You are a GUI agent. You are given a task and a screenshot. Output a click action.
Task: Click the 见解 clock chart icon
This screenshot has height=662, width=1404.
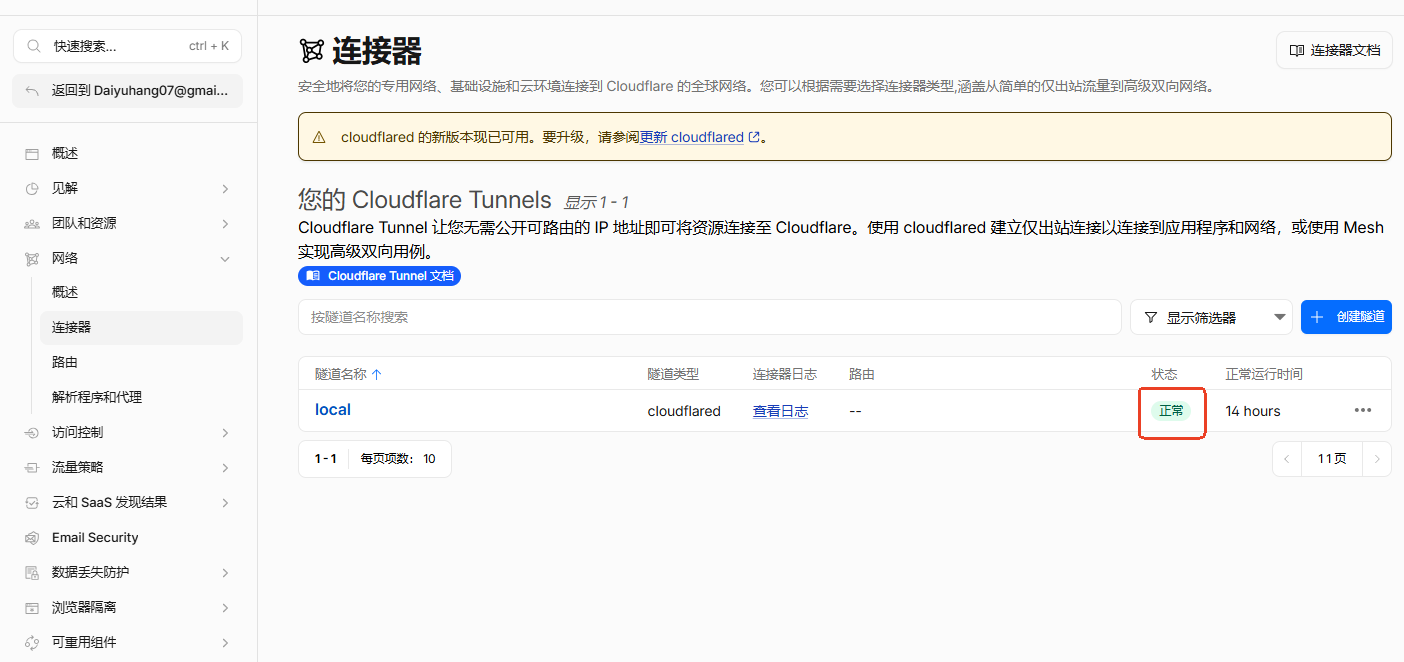point(32,188)
